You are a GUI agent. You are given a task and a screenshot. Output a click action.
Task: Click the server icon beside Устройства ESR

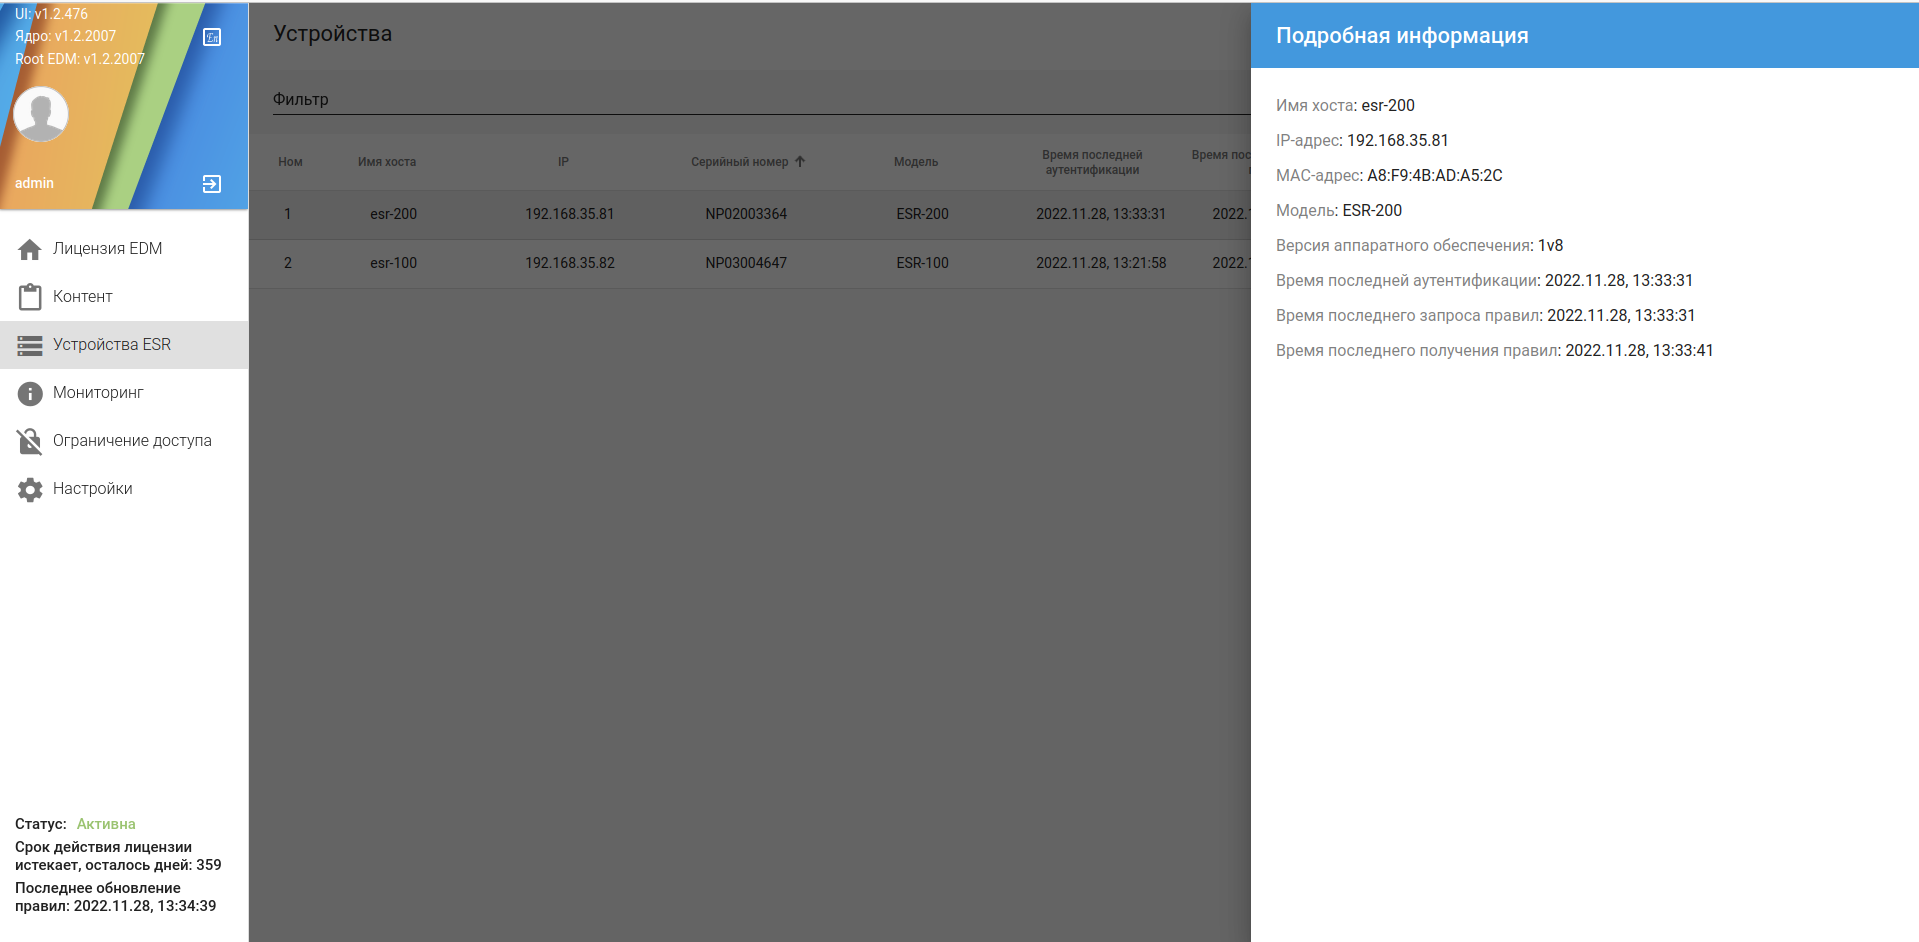[30, 345]
